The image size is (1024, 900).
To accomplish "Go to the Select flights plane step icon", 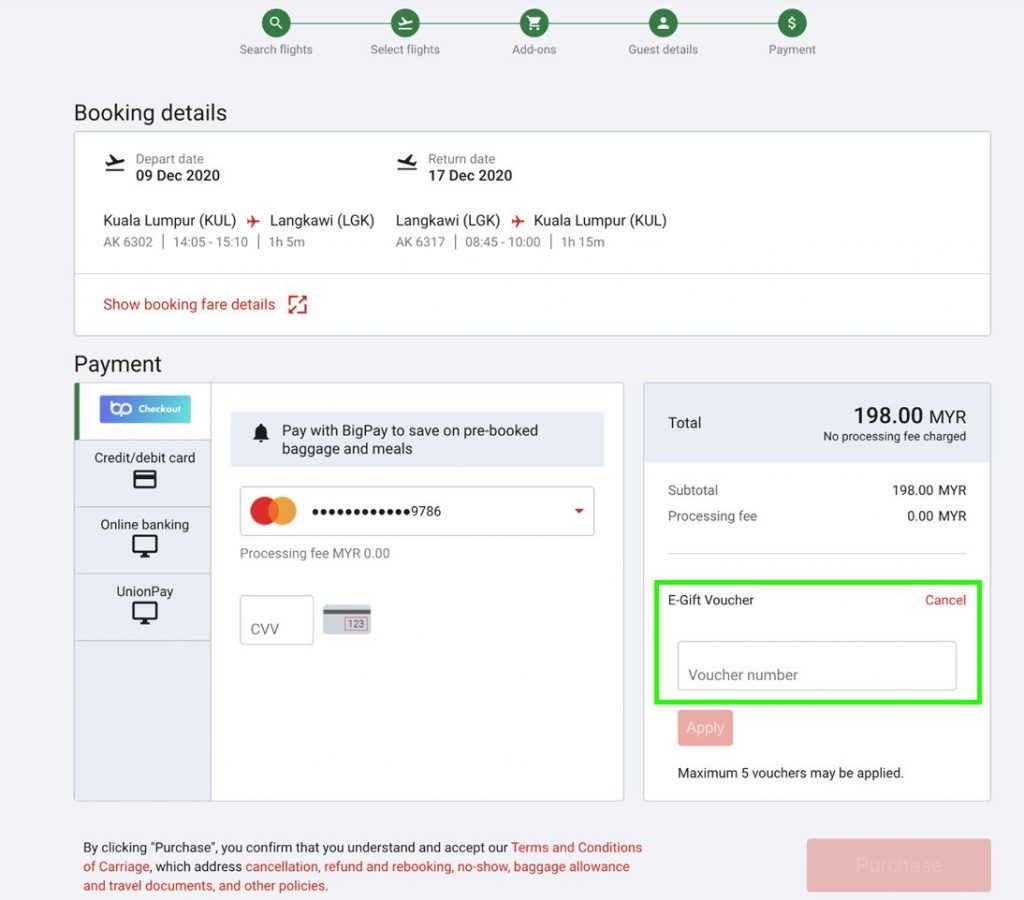I will [405, 24].
